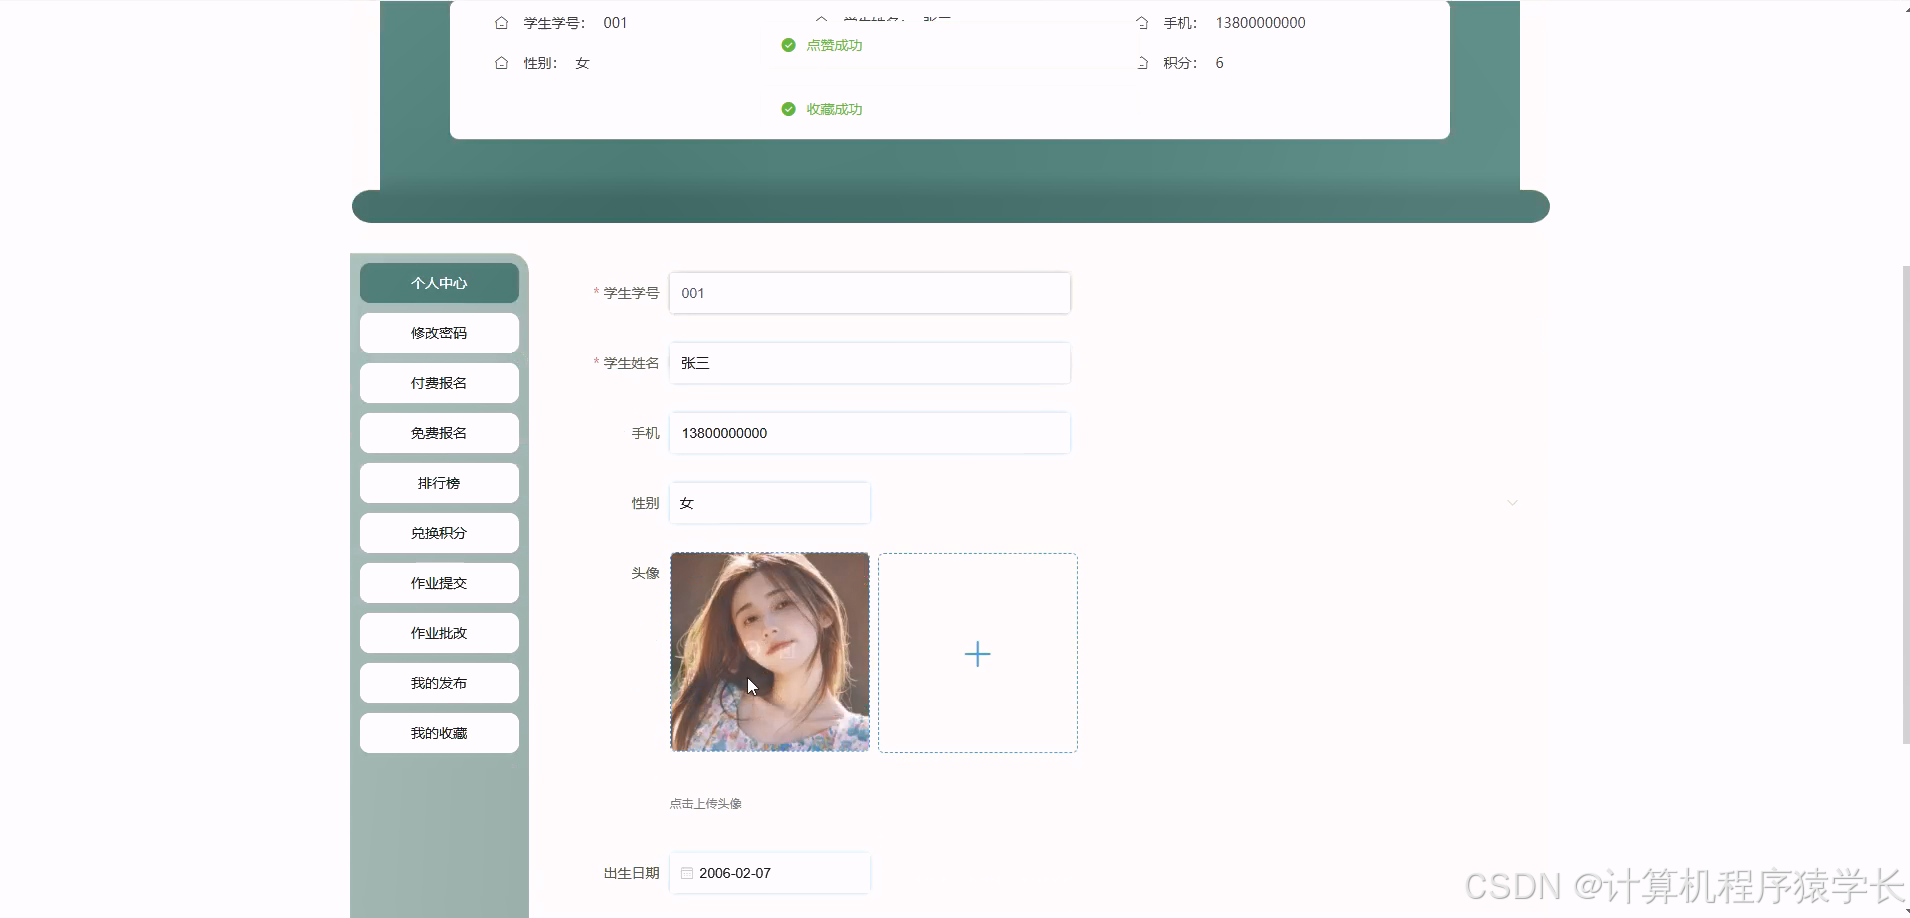Click phone icon next to 手机 number
Screen dimensions: 1910x918
click(1143, 23)
